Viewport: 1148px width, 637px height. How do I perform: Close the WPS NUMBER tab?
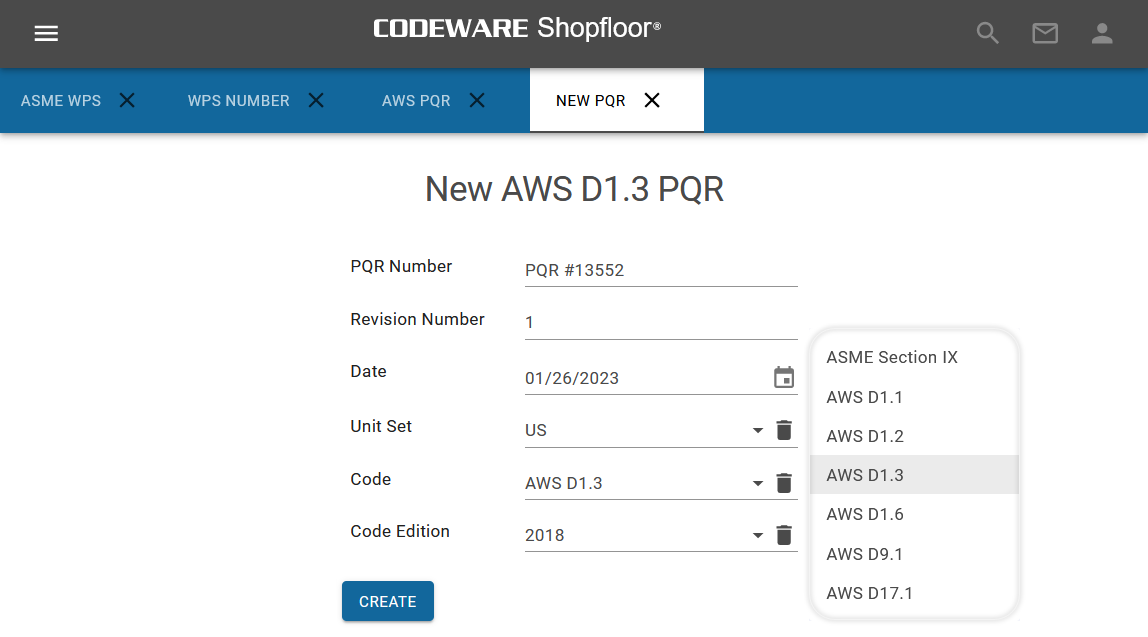point(316,100)
